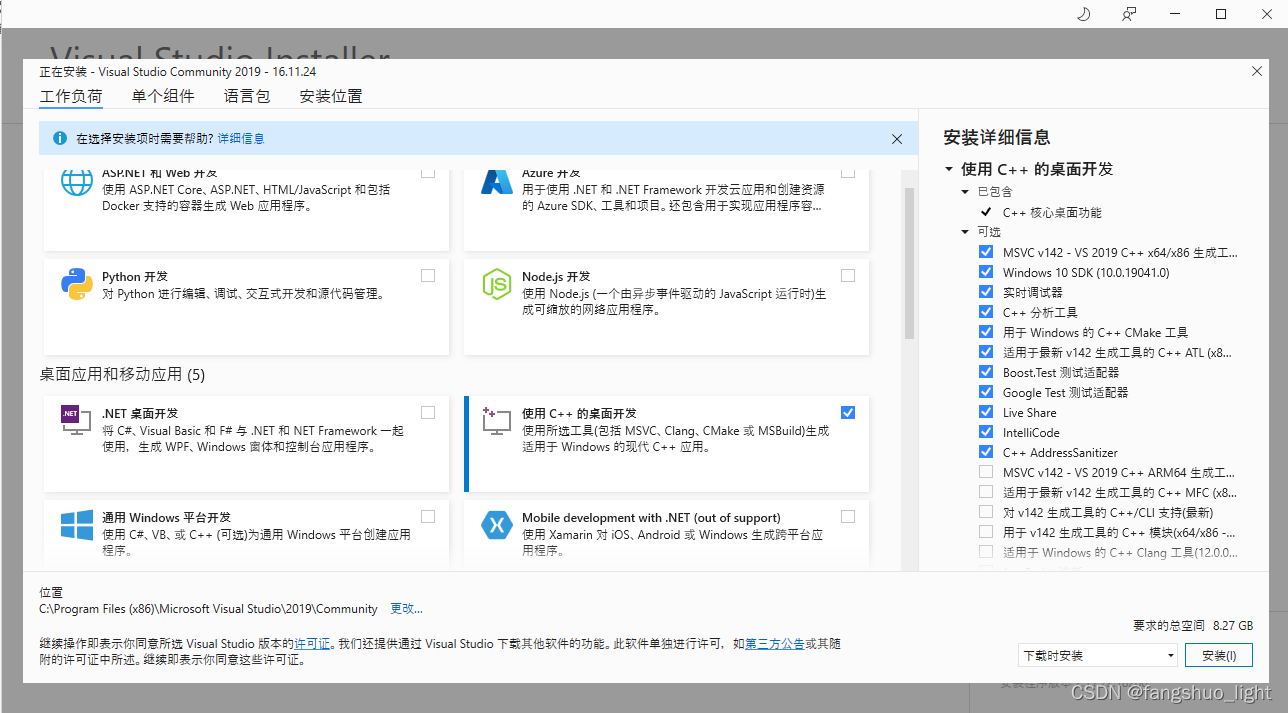Switch to the 安装位置 (Install locations) tab
This screenshot has width=1288, height=713.
(x=331, y=97)
